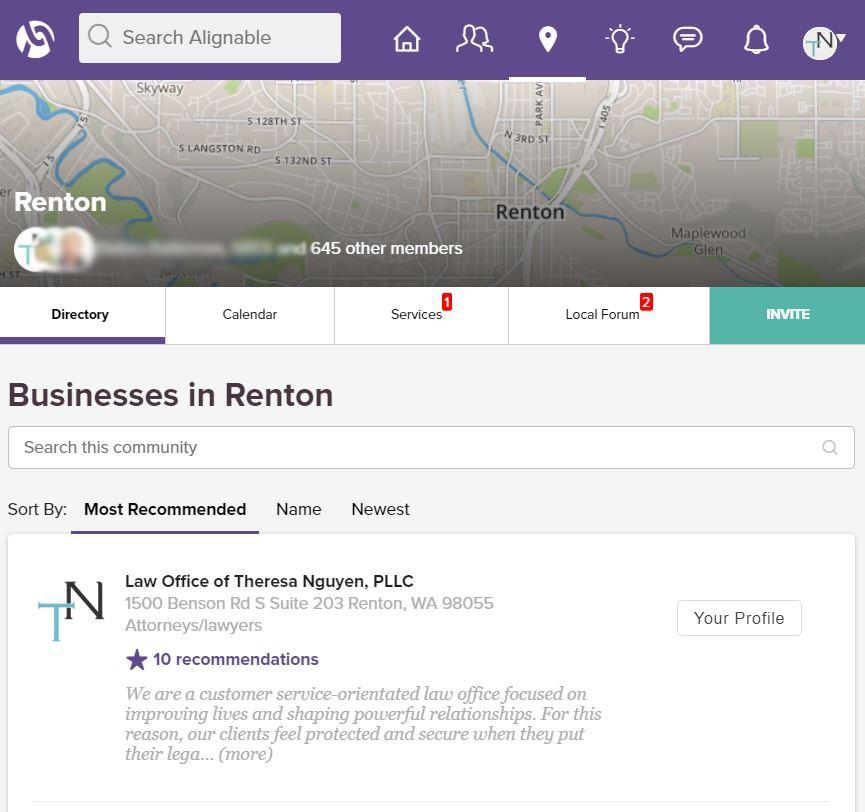865x812 pixels.
Task: Click the Businesses in Renton heading
Action: [x=170, y=396]
